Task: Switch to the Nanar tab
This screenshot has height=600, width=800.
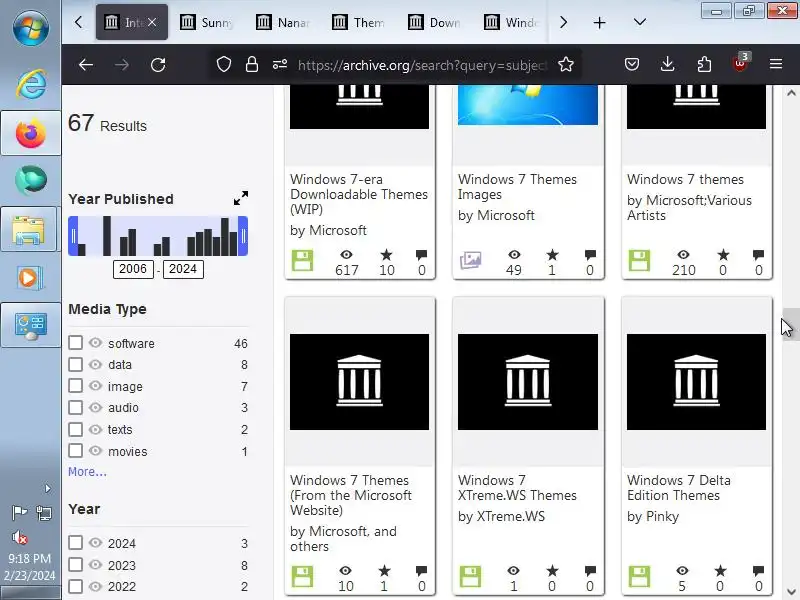Action: [x=283, y=22]
